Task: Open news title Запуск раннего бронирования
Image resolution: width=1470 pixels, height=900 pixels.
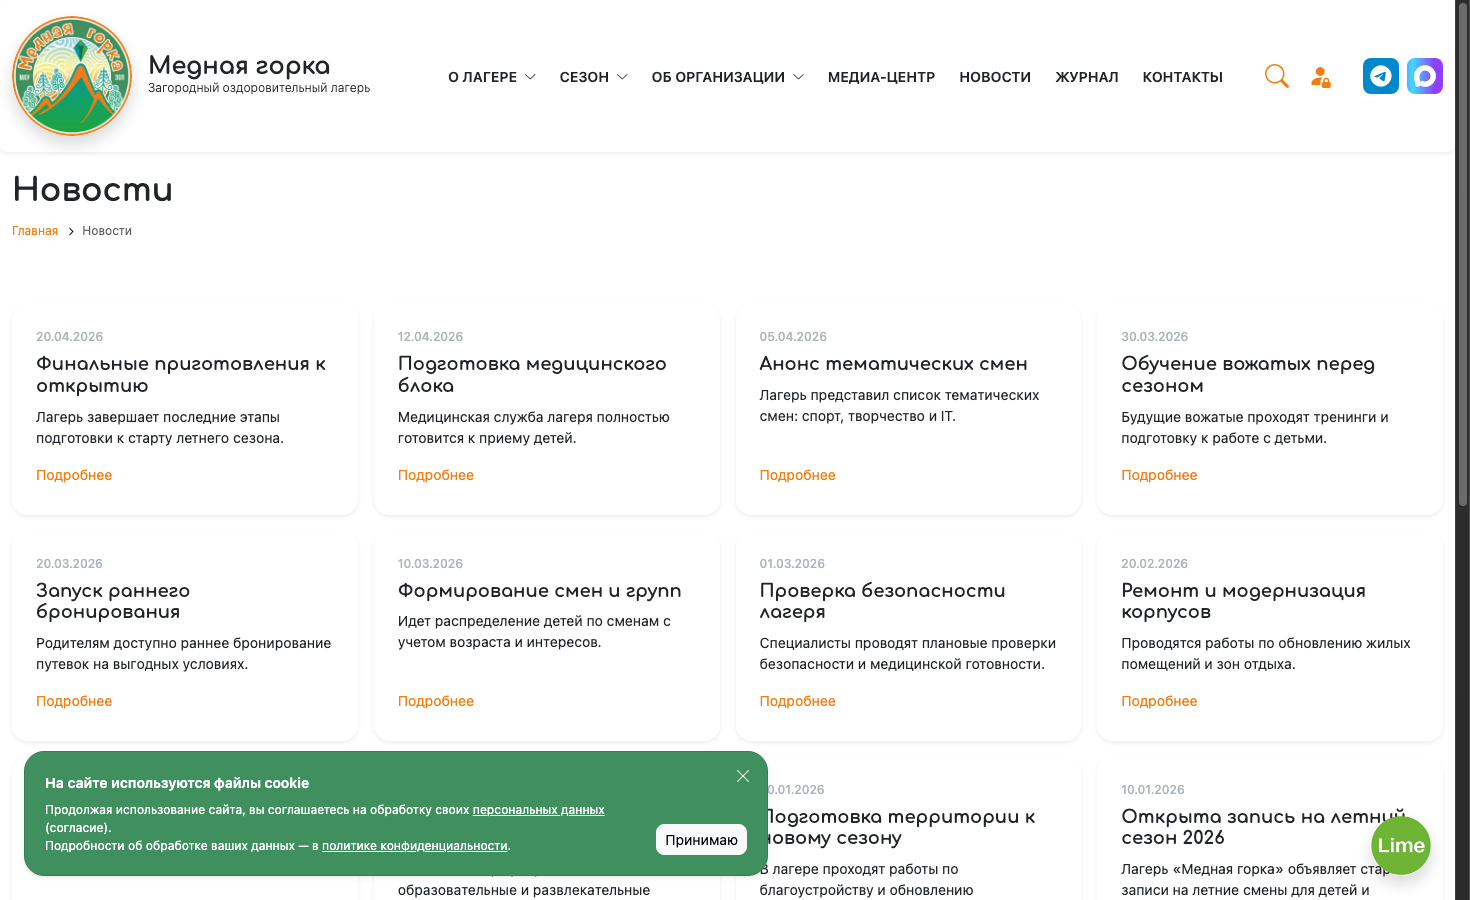Action: pyautogui.click(x=113, y=601)
